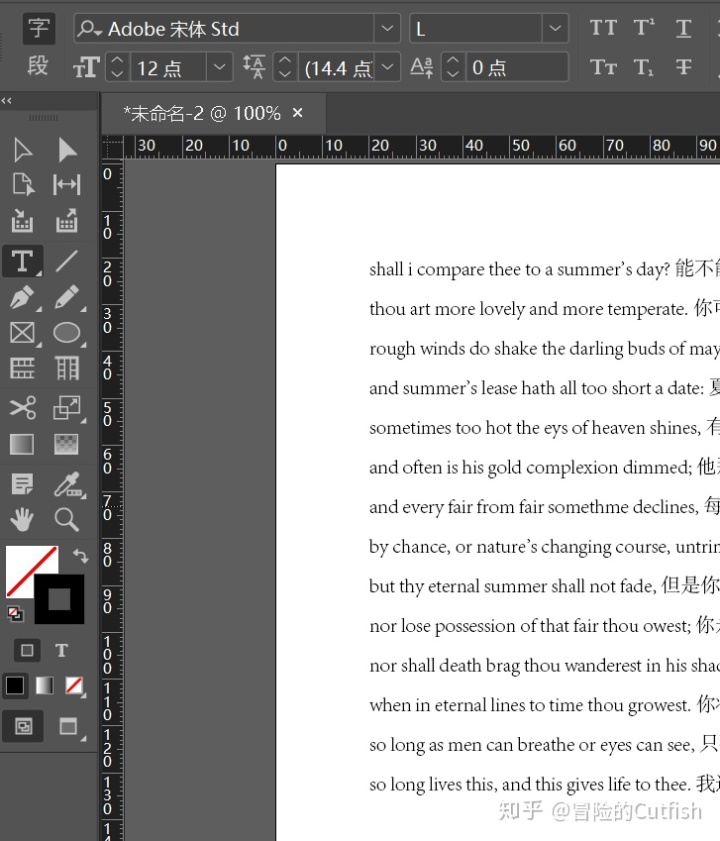Select the Horizontal Grid tool
This screenshot has width=720, height=841.
[23, 368]
